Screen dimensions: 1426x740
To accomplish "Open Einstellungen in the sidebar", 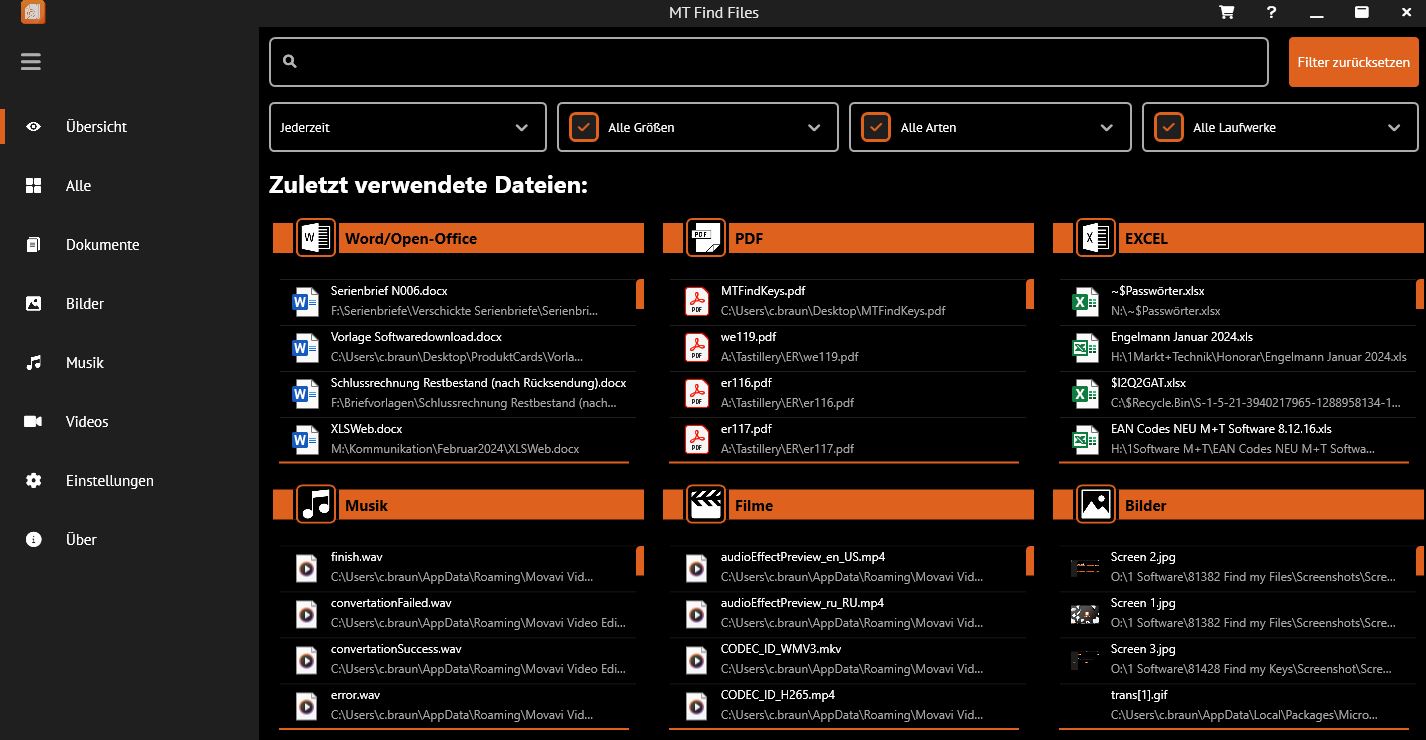I will pyautogui.click(x=109, y=481).
